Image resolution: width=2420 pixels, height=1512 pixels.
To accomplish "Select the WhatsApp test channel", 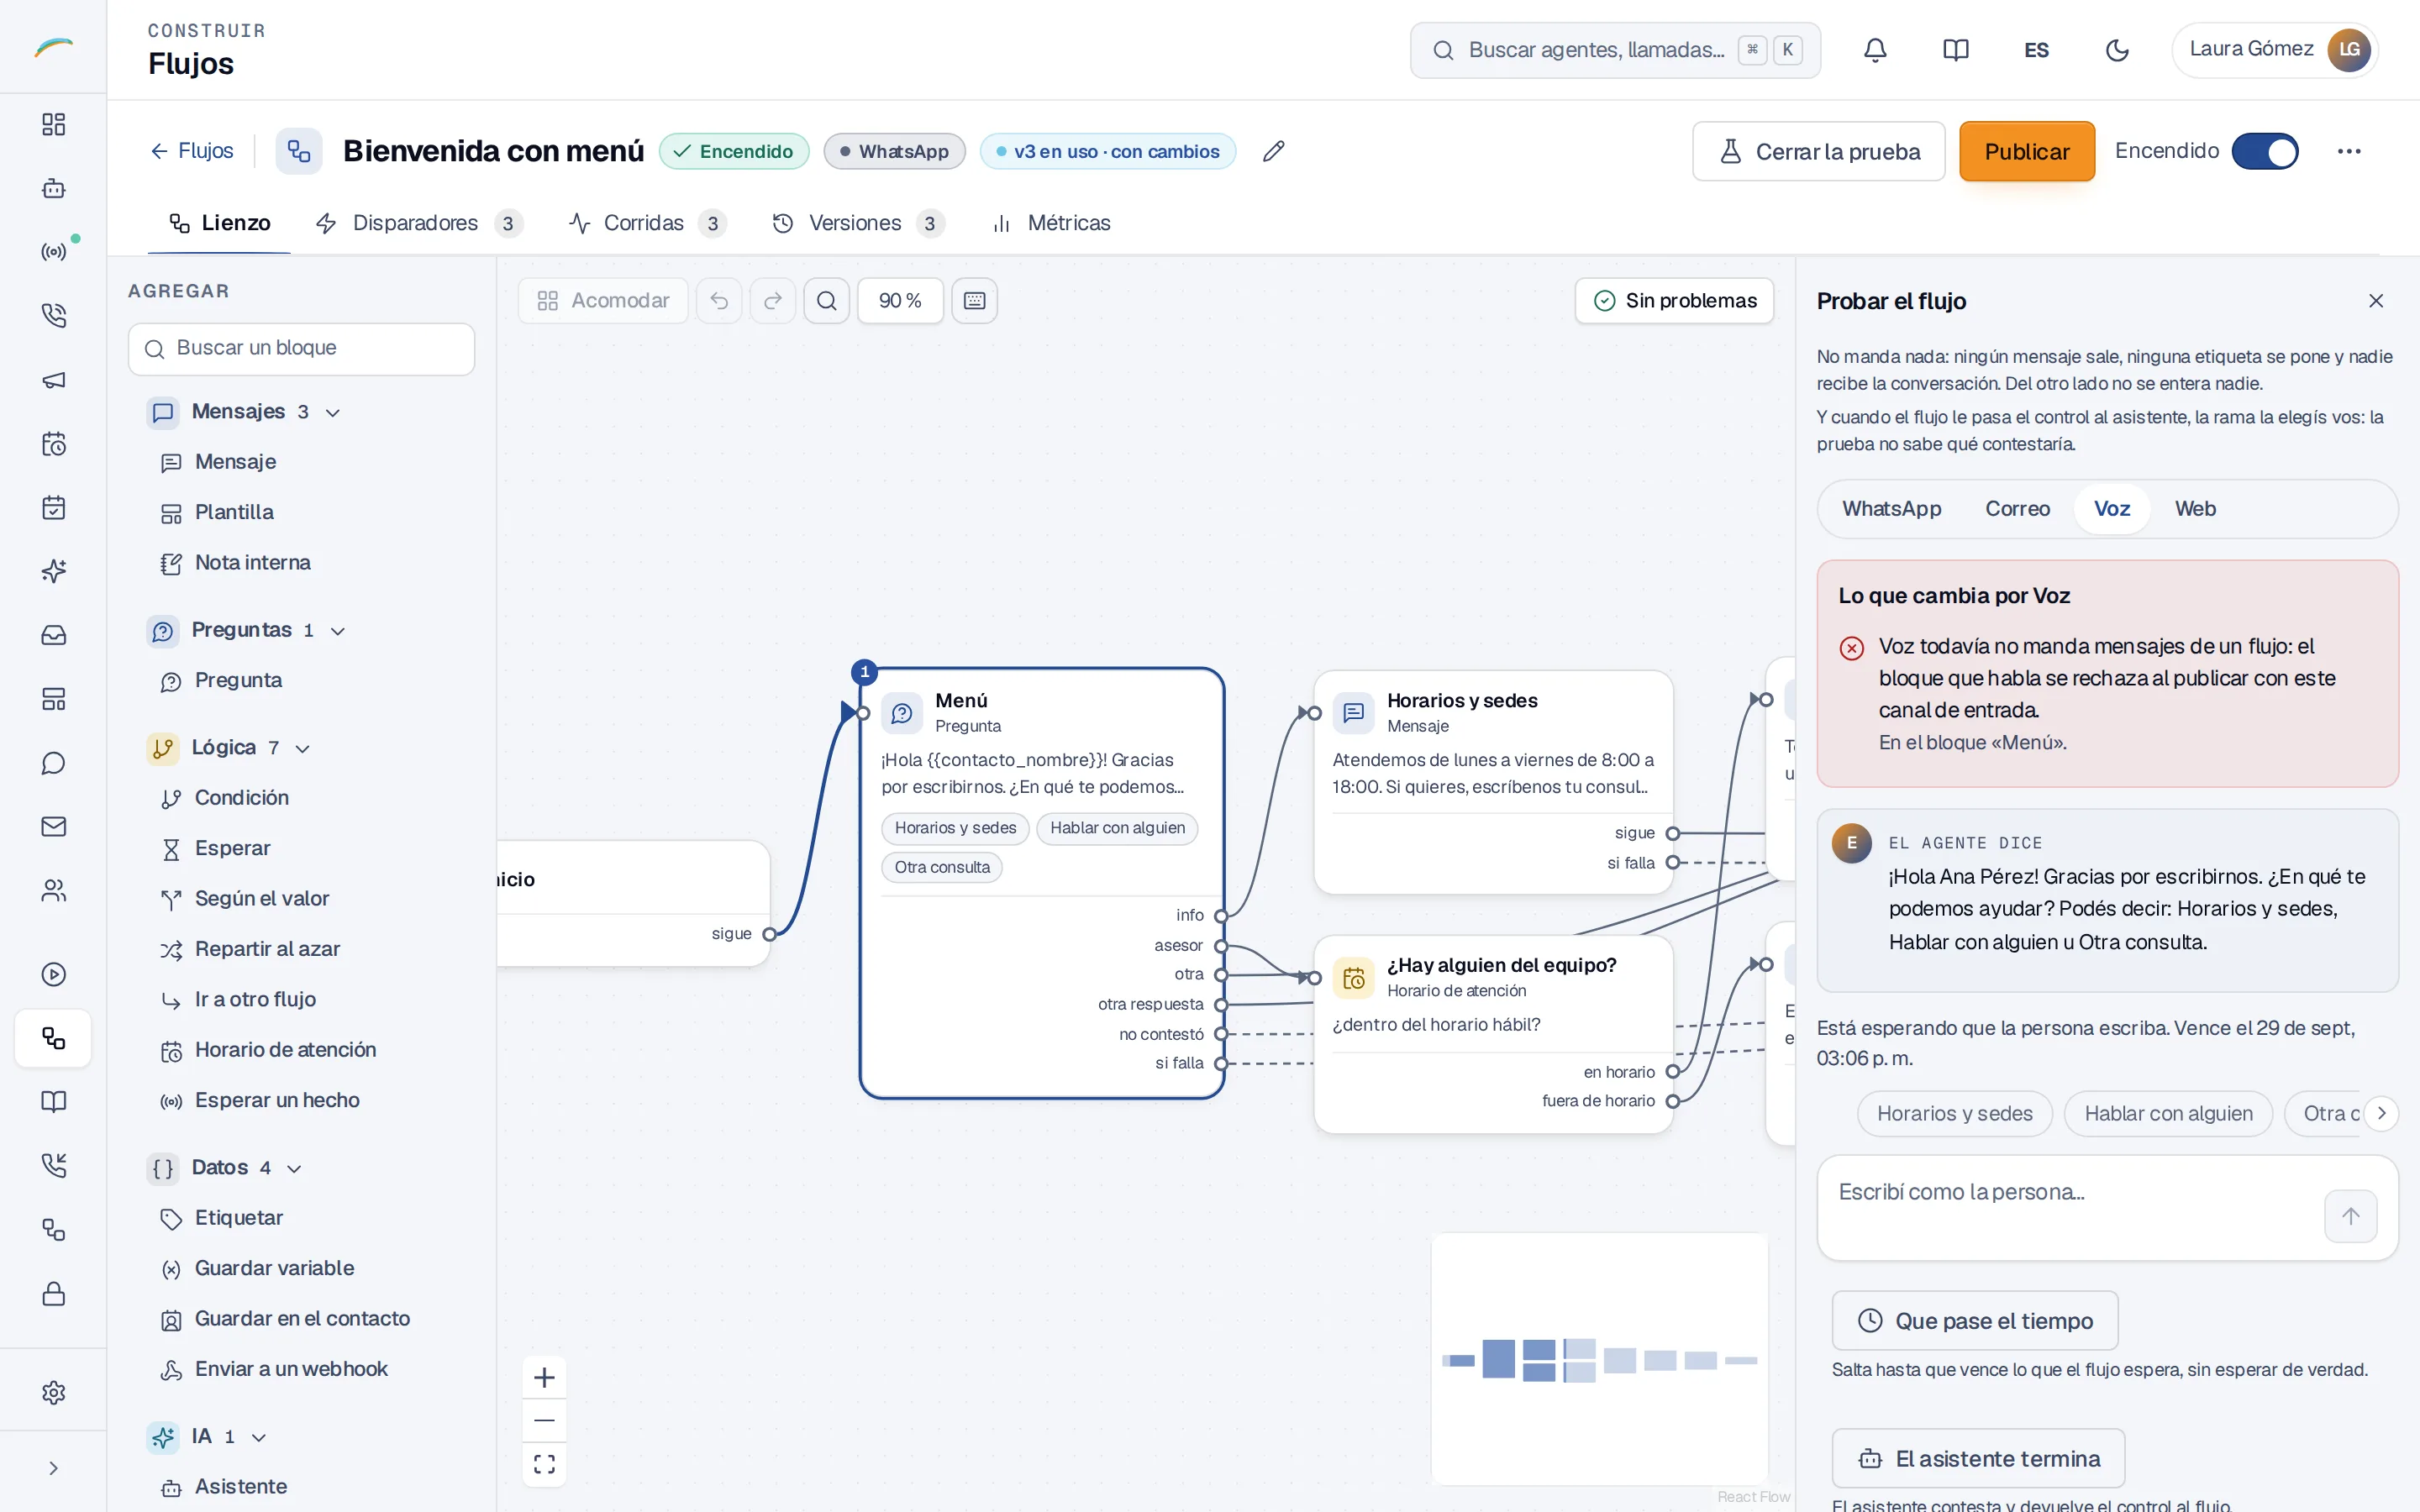I will coord(1892,509).
